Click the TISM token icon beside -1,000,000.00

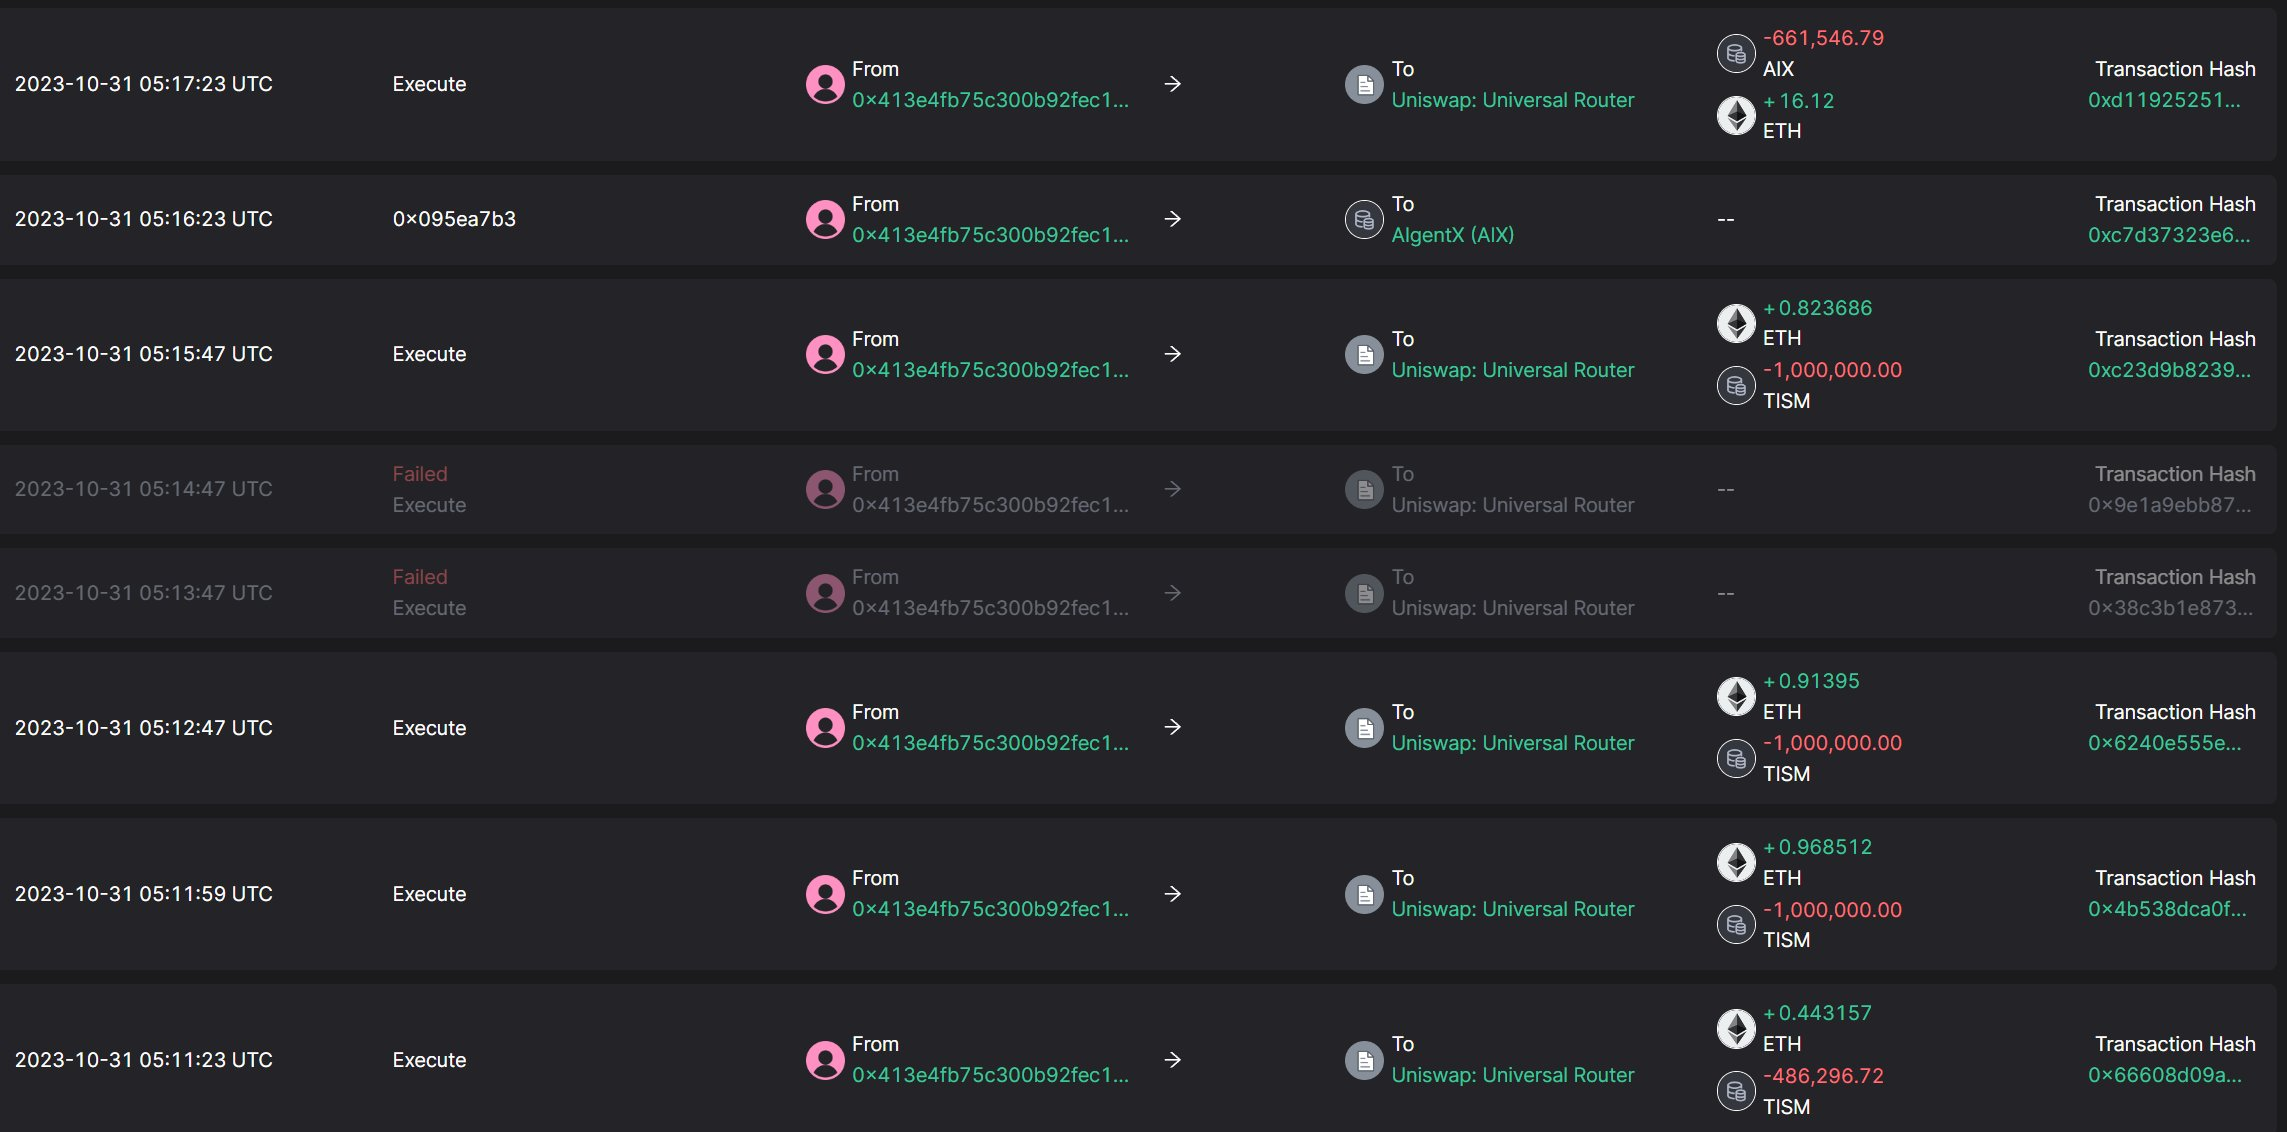(1736, 385)
